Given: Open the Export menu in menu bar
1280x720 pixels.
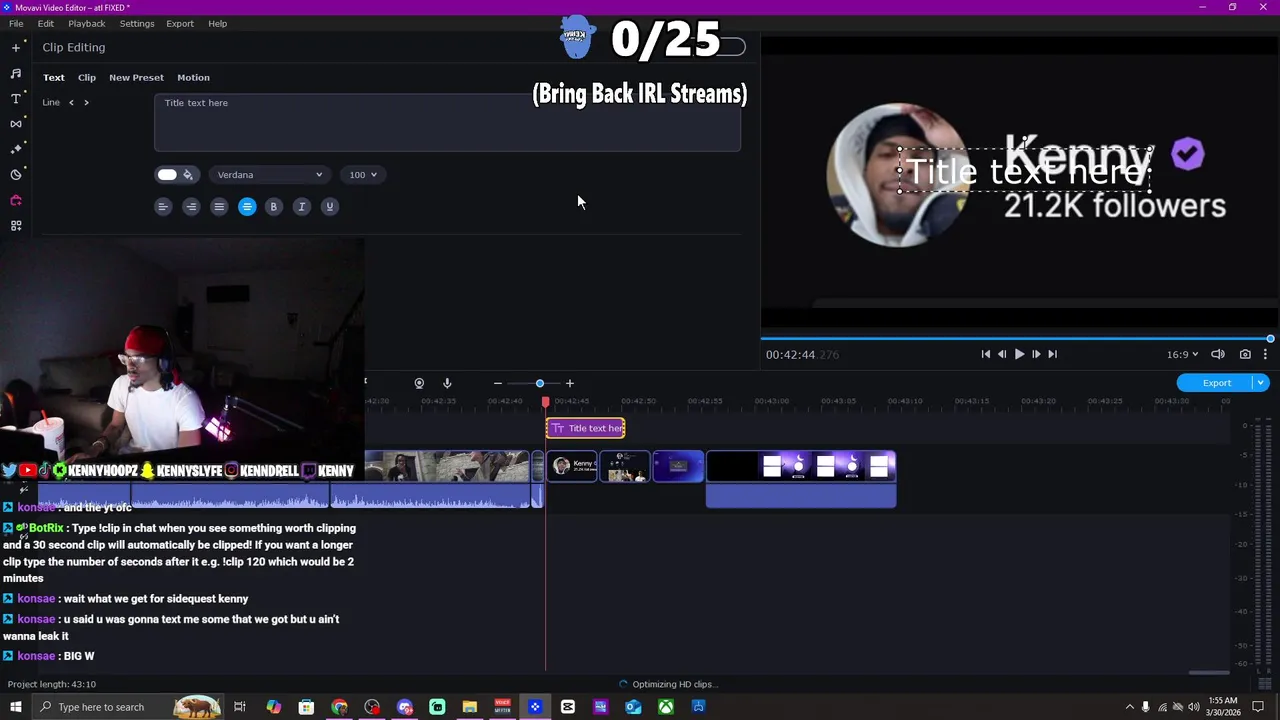Looking at the screenshot, I should 180,23.
